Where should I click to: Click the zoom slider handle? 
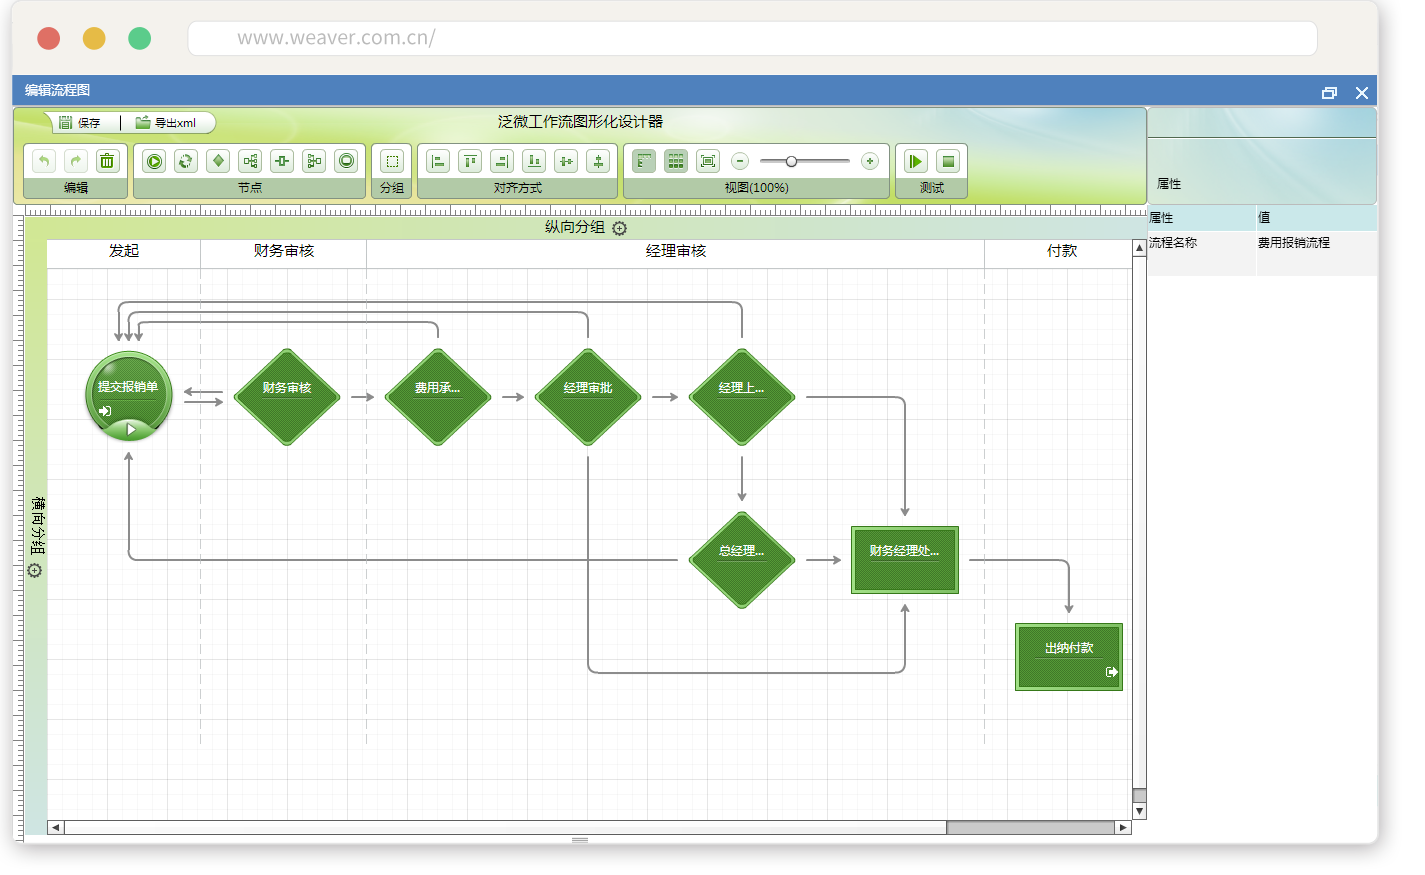[791, 161]
